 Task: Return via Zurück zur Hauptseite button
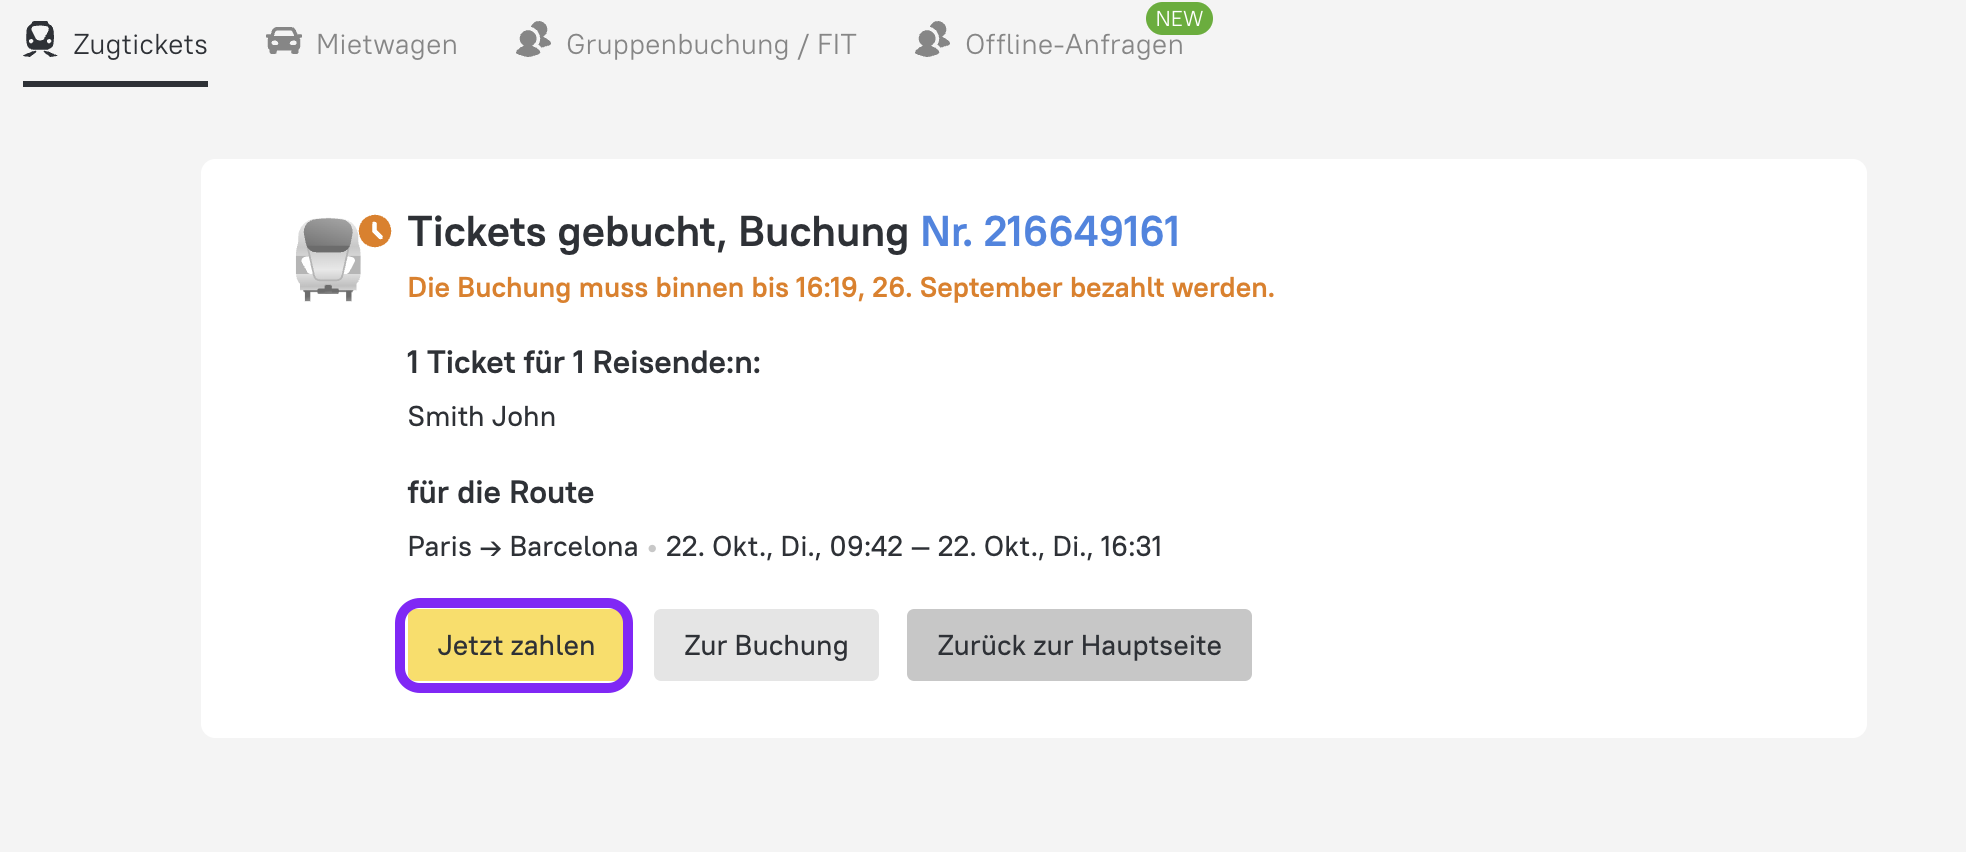coord(1079,645)
